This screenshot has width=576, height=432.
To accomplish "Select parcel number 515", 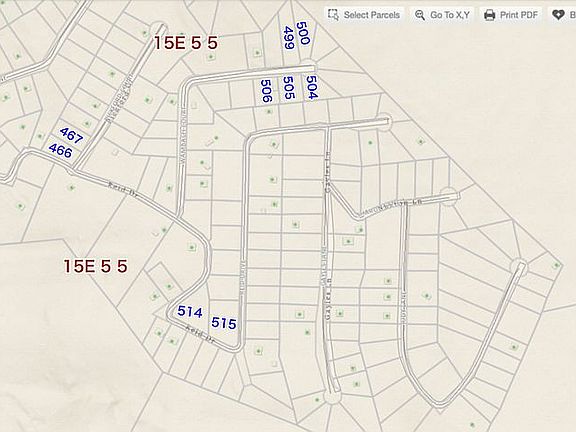I will click(223, 323).
